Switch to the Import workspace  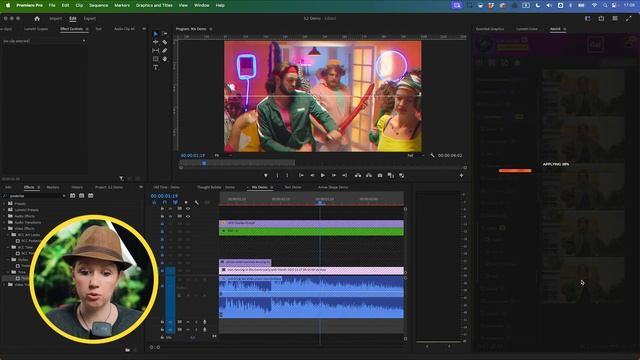pyautogui.click(x=56, y=18)
